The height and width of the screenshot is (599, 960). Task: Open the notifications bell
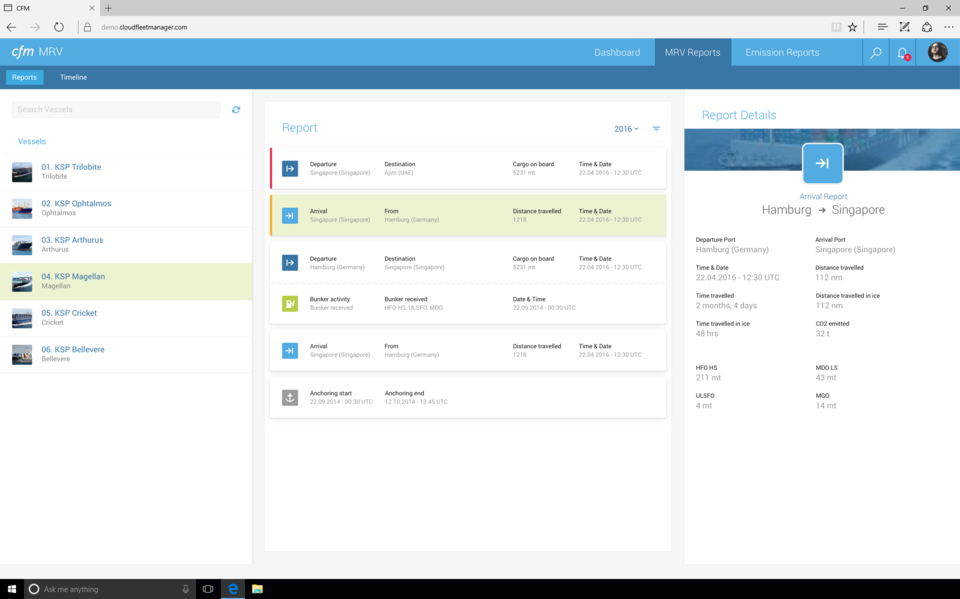tap(903, 53)
